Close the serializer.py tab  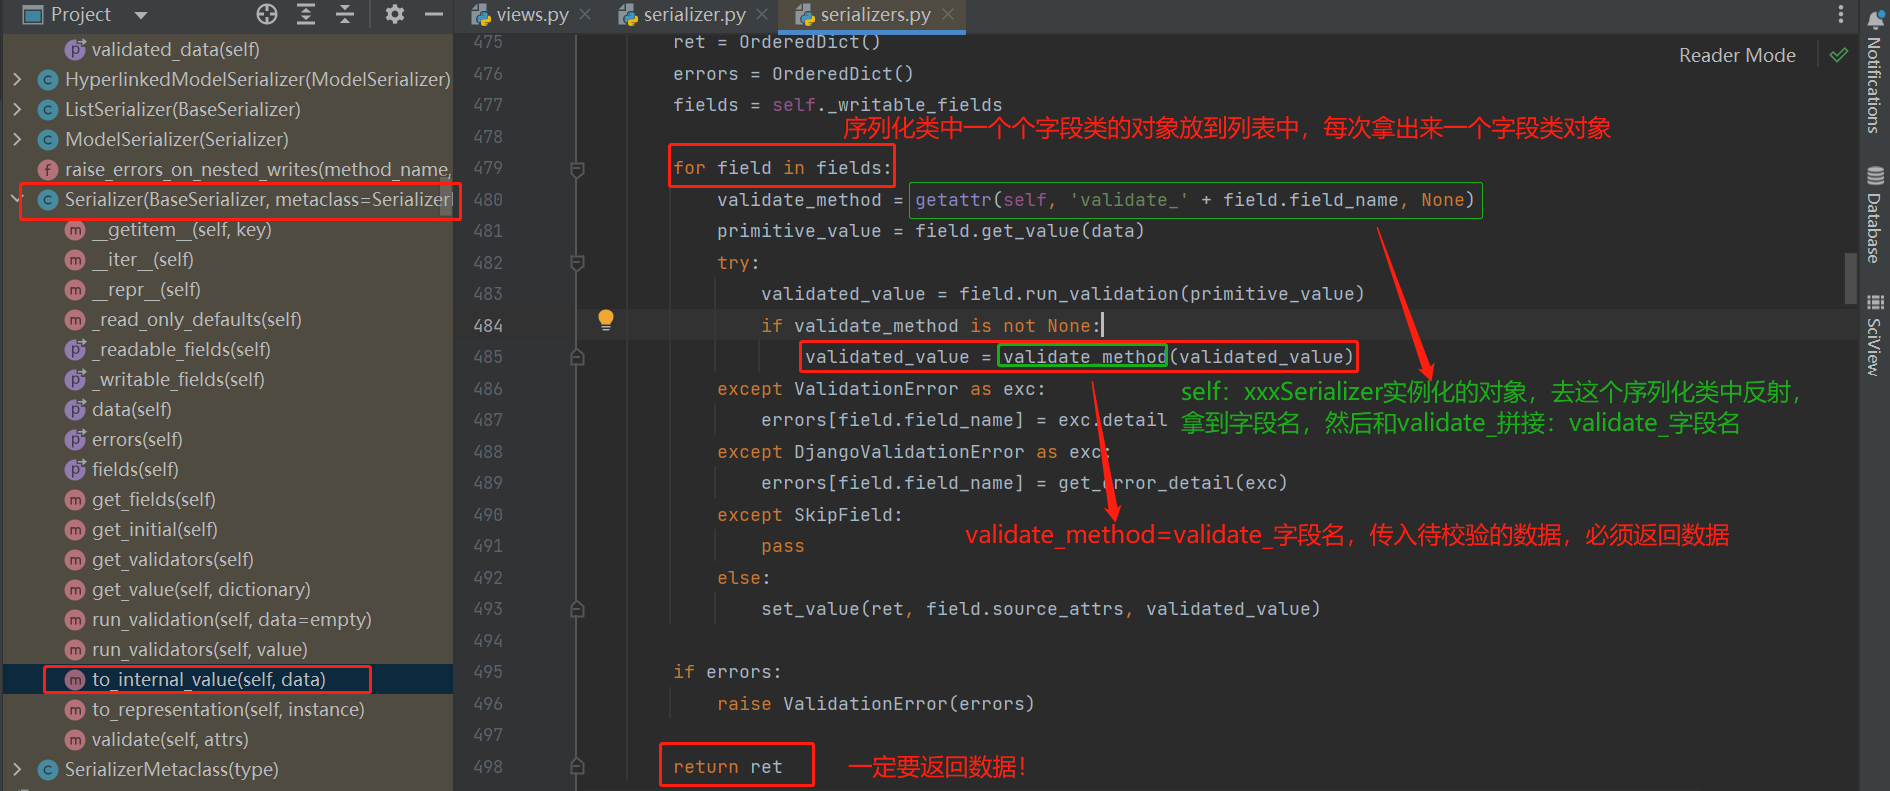click(762, 14)
